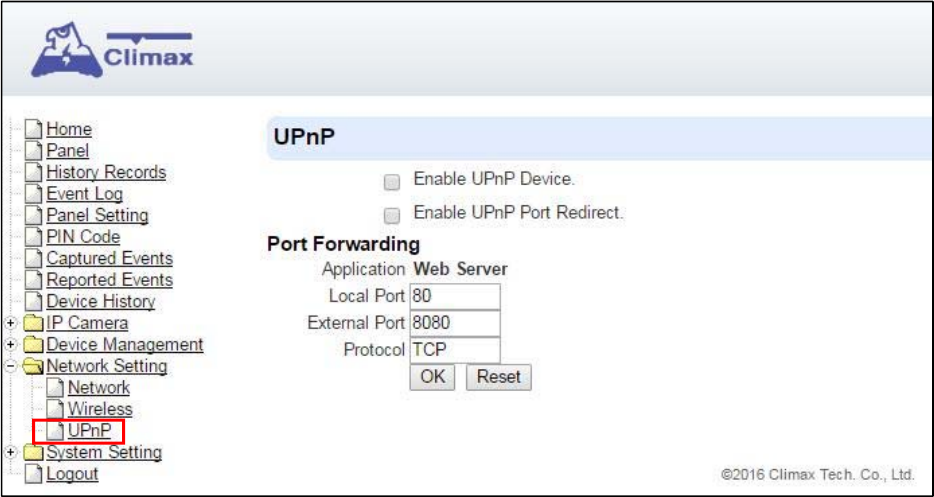Tick Enable UPnP Port Redirect checkbox
Screen dimensions: 934x497
pos(391,215)
